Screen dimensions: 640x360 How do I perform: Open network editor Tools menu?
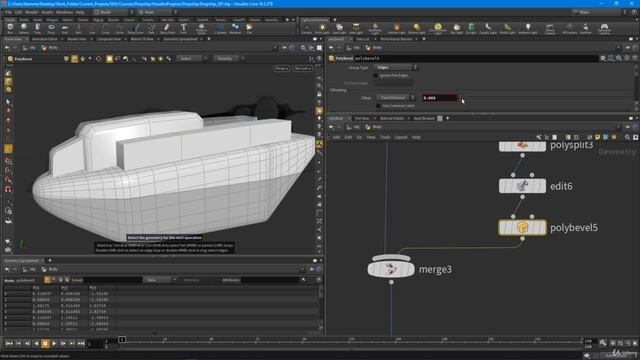[x=385, y=138]
